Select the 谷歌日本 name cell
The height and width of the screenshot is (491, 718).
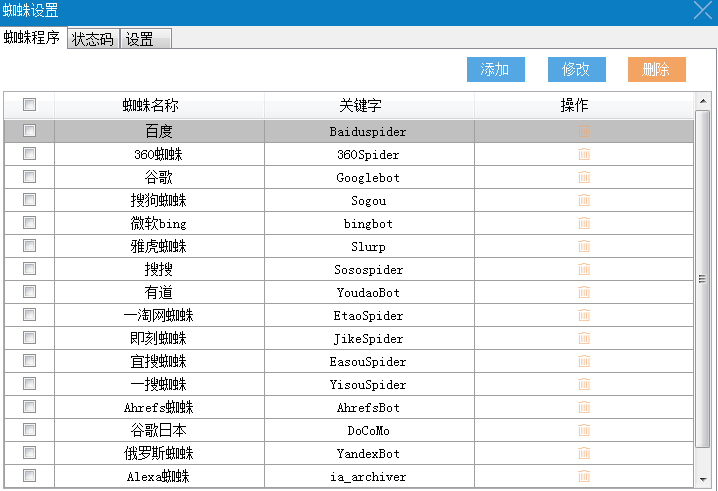[x=159, y=431]
